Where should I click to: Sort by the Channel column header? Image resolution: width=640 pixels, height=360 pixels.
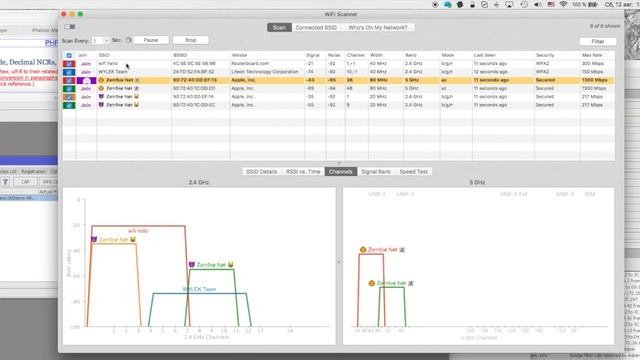(x=356, y=55)
